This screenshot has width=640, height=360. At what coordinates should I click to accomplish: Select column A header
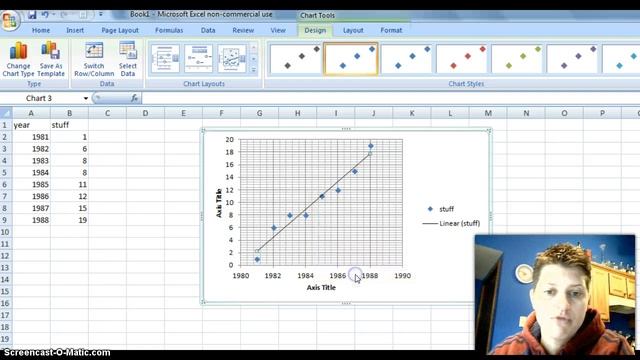[x=31, y=113]
